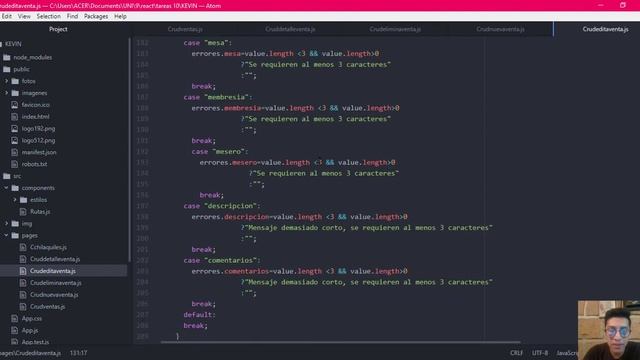
Task: Click the estilos folder icon
Action: point(23,200)
